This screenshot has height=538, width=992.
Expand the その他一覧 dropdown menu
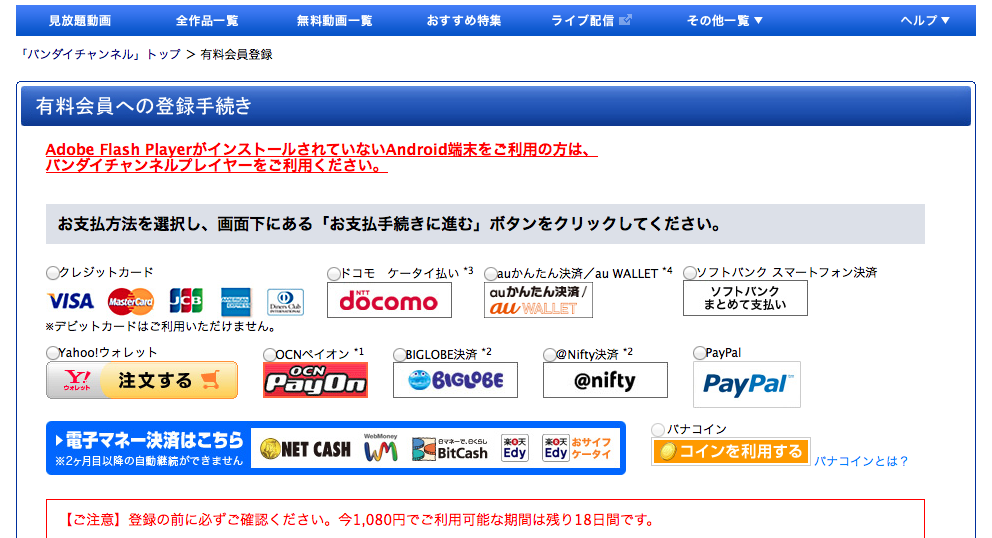[x=725, y=20]
